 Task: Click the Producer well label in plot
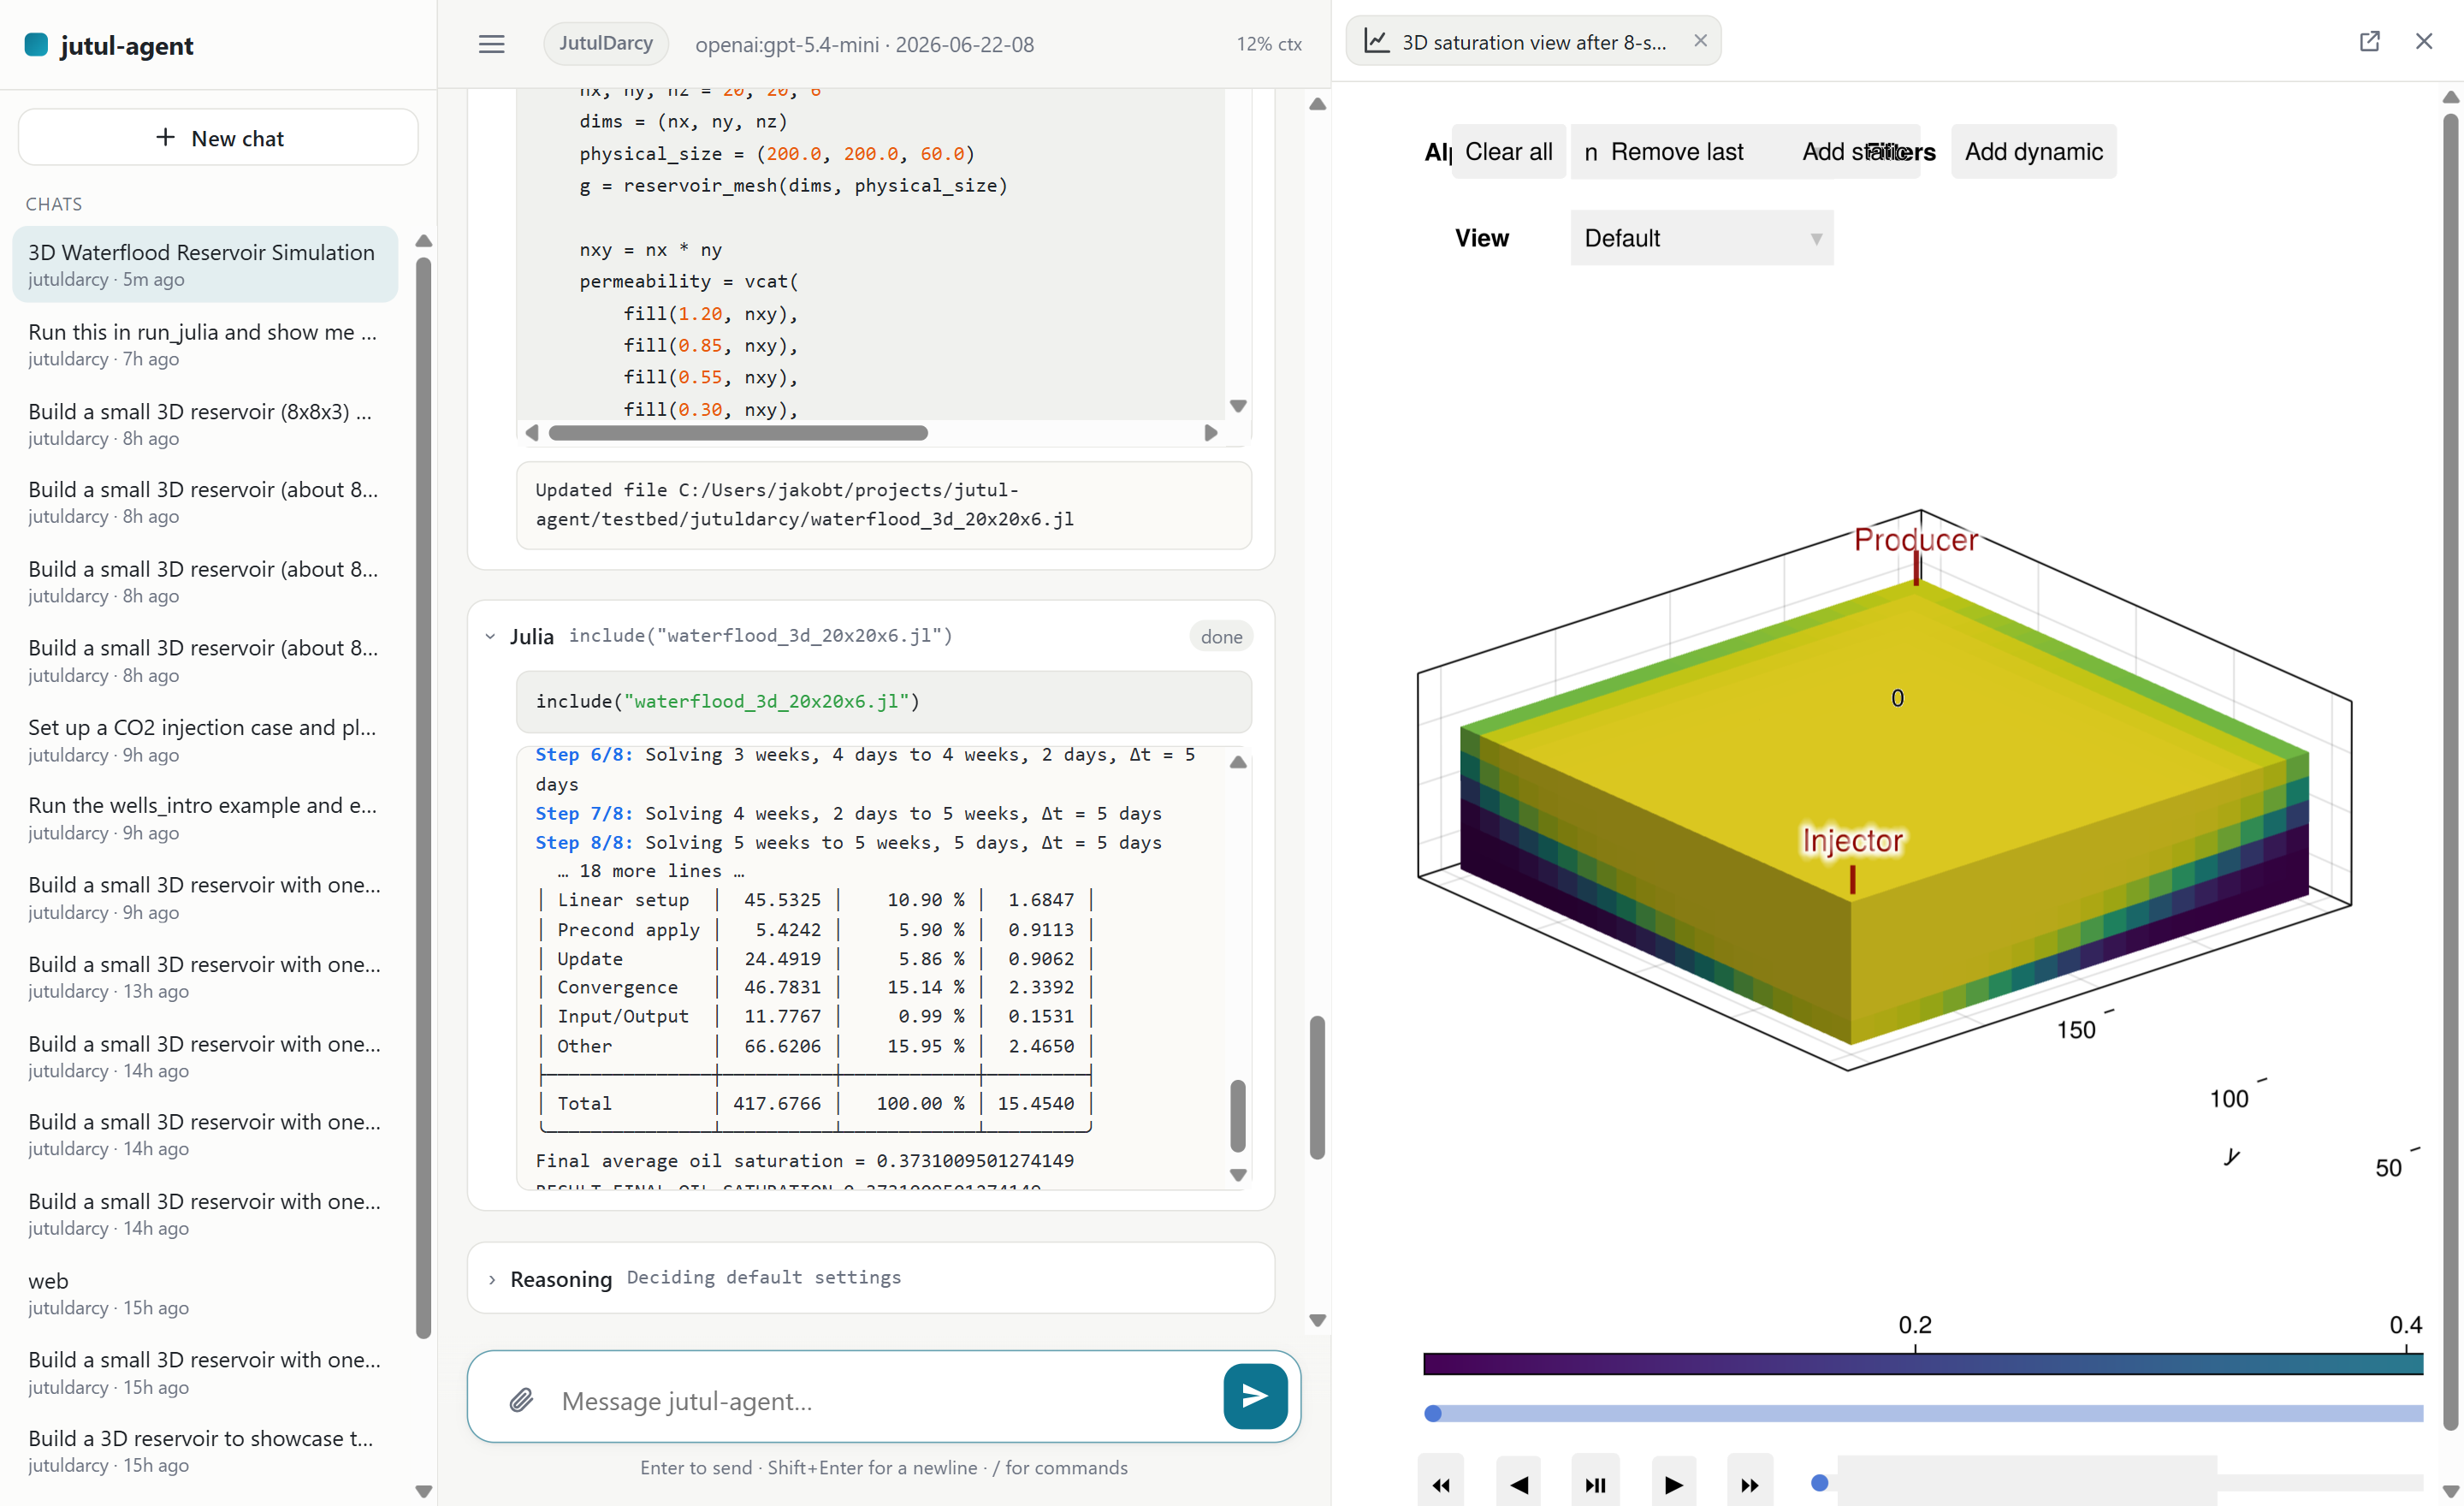point(1916,540)
